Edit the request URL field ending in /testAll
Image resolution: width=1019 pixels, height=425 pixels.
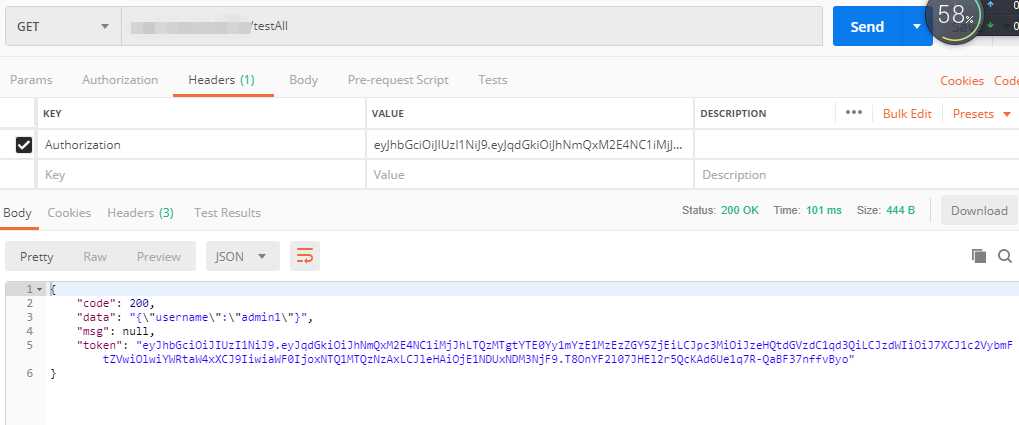tap(472, 27)
